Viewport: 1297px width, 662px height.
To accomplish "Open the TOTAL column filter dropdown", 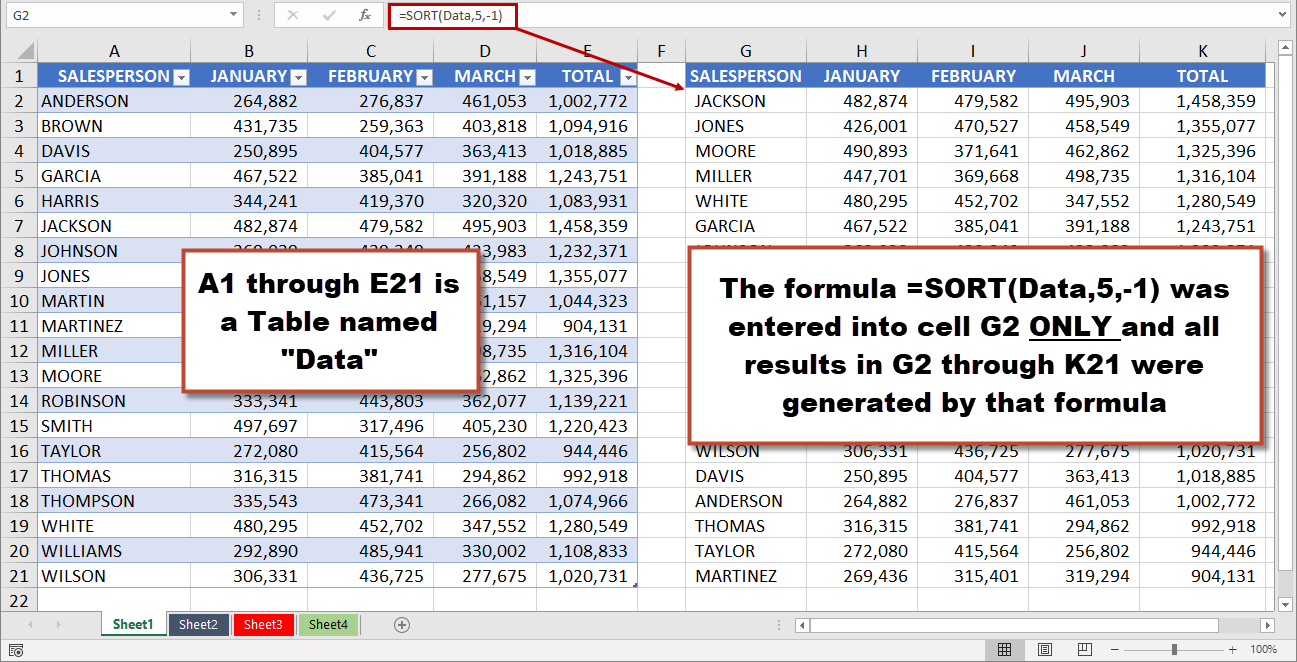I will pyautogui.click(x=627, y=77).
